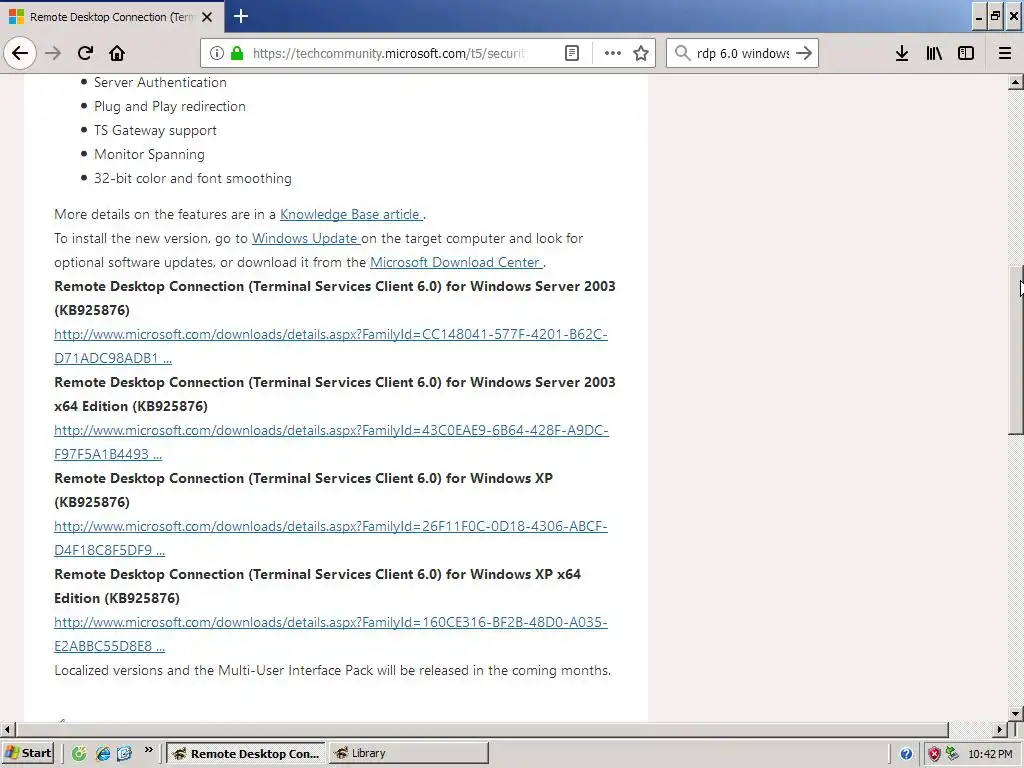Click the vertical scrollbar up arrow
1024x768 pixels.
(x=1016, y=82)
